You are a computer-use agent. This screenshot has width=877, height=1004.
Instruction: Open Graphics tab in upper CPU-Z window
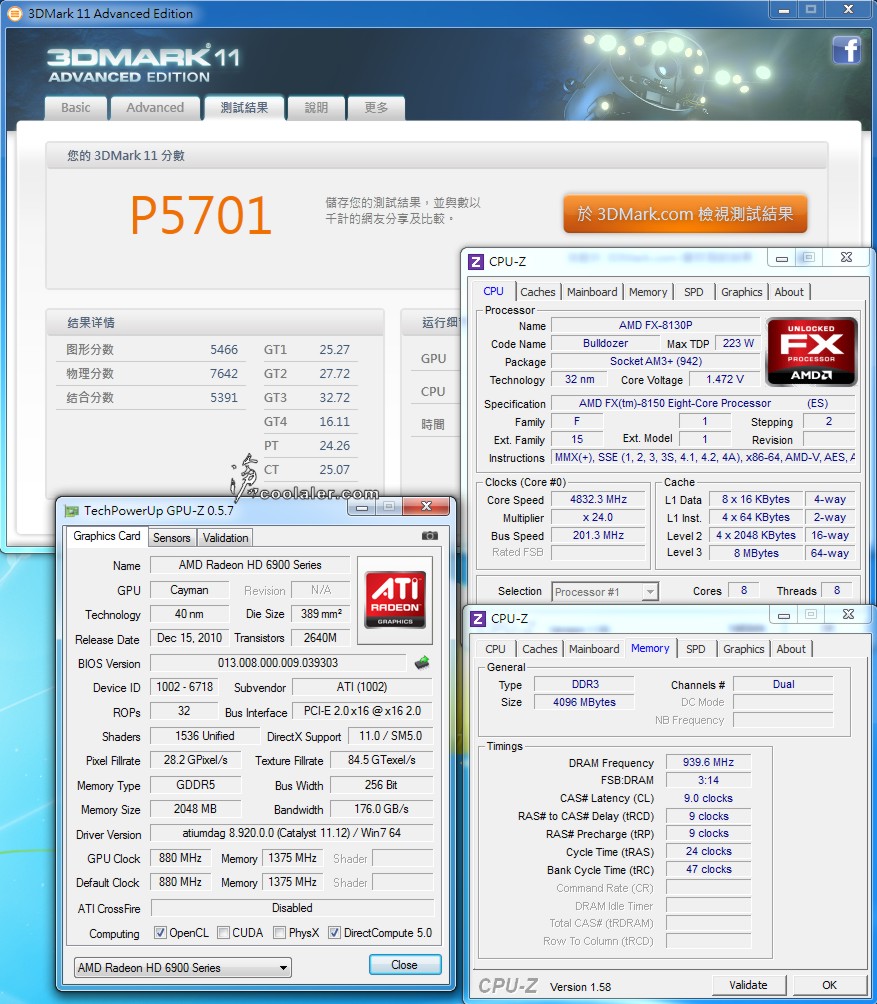pos(741,292)
